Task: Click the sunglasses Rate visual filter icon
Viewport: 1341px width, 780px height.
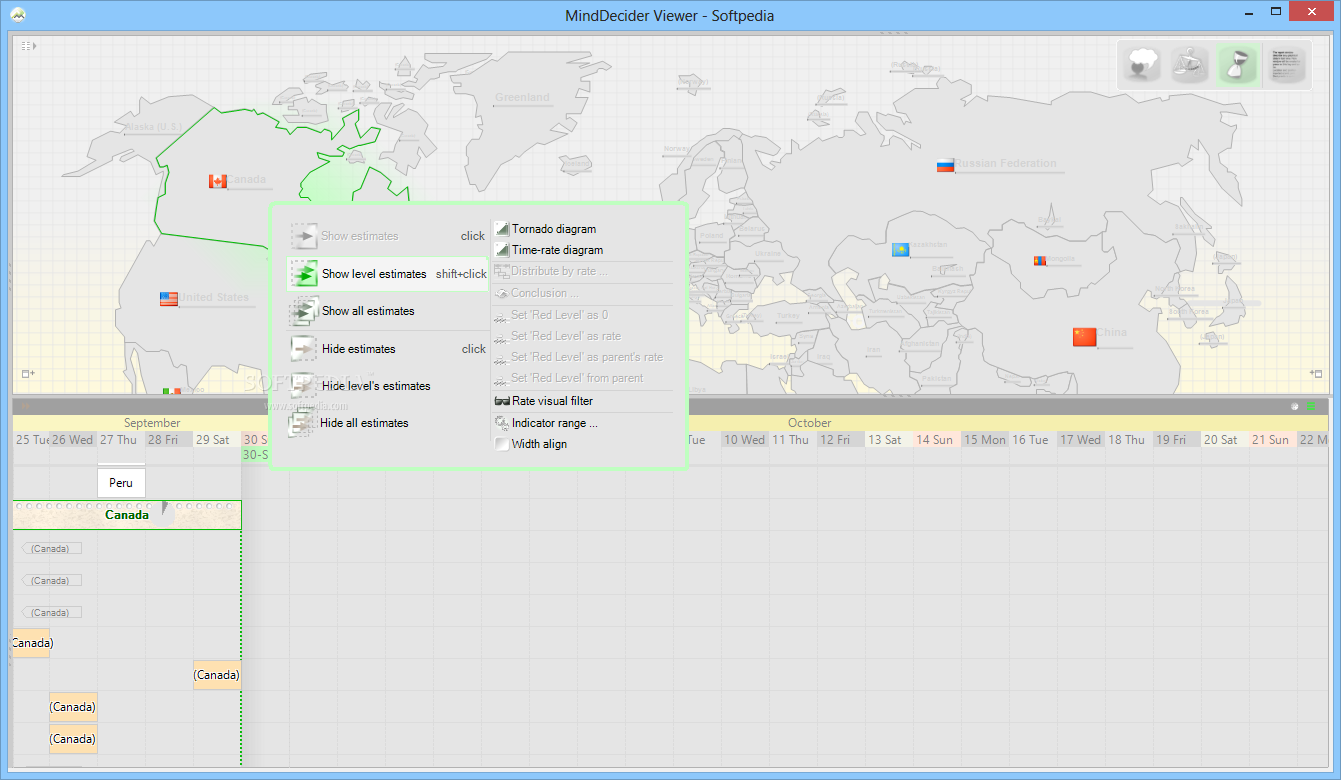Action: [502, 401]
